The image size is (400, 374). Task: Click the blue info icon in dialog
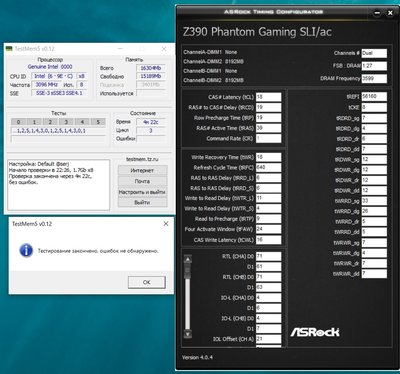click(26, 250)
